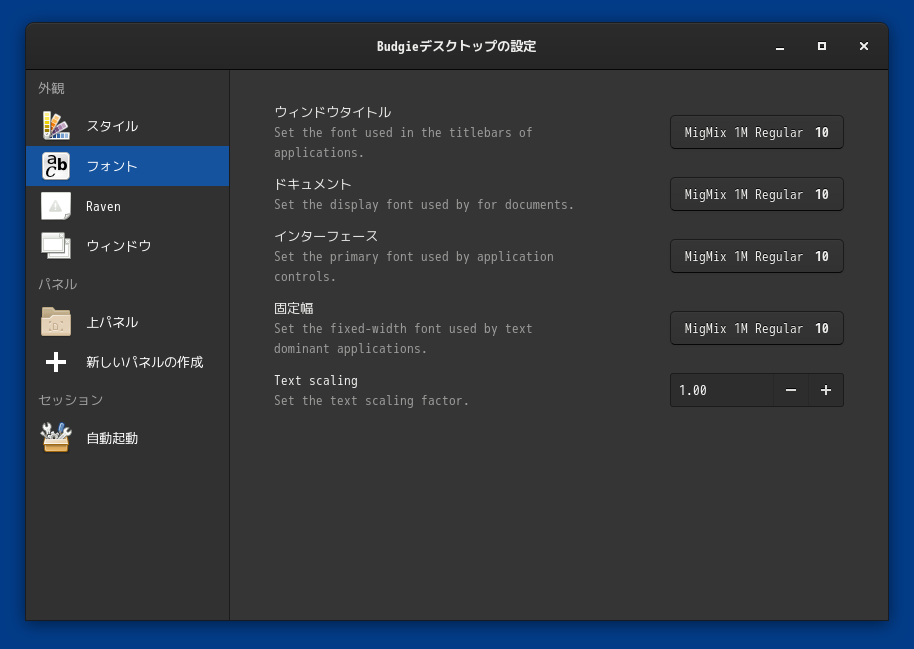Choose 新しいパネルの作成
The image size is (914, 649).
coord(128,362)
